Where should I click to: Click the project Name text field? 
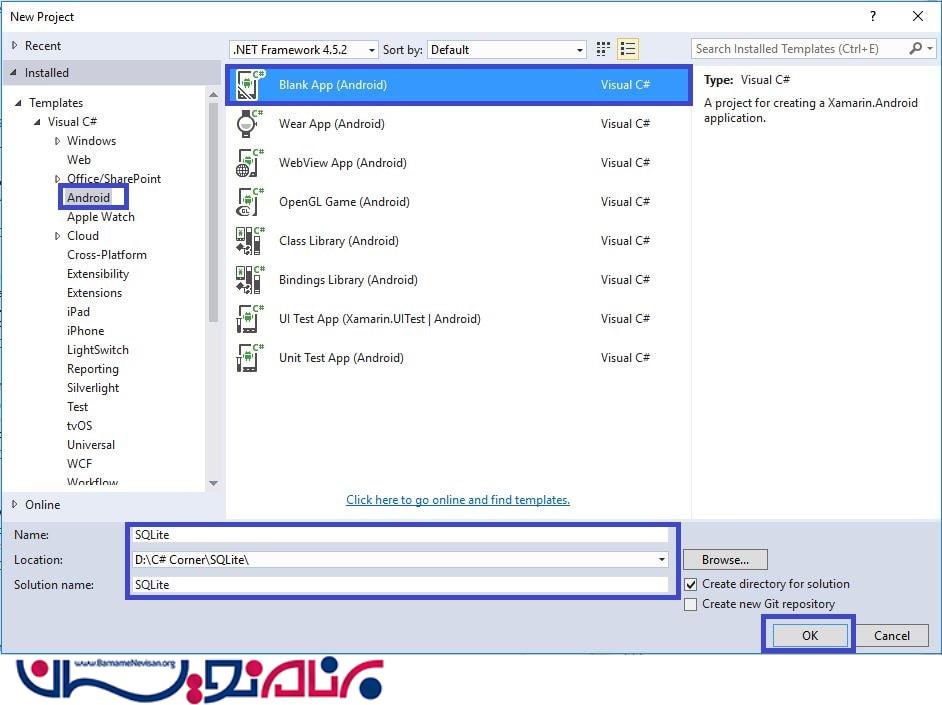click(400, 535)
